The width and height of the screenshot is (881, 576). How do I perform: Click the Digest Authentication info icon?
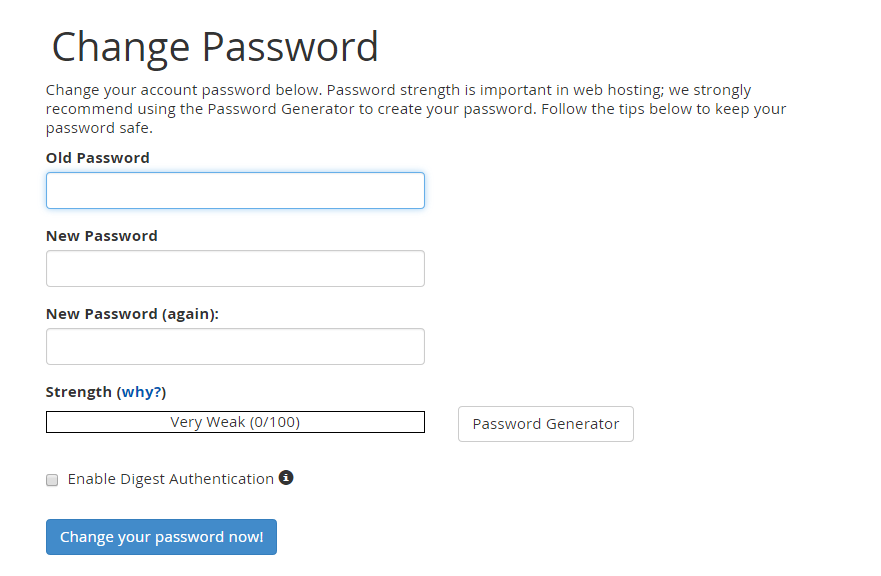pos(286,479)
